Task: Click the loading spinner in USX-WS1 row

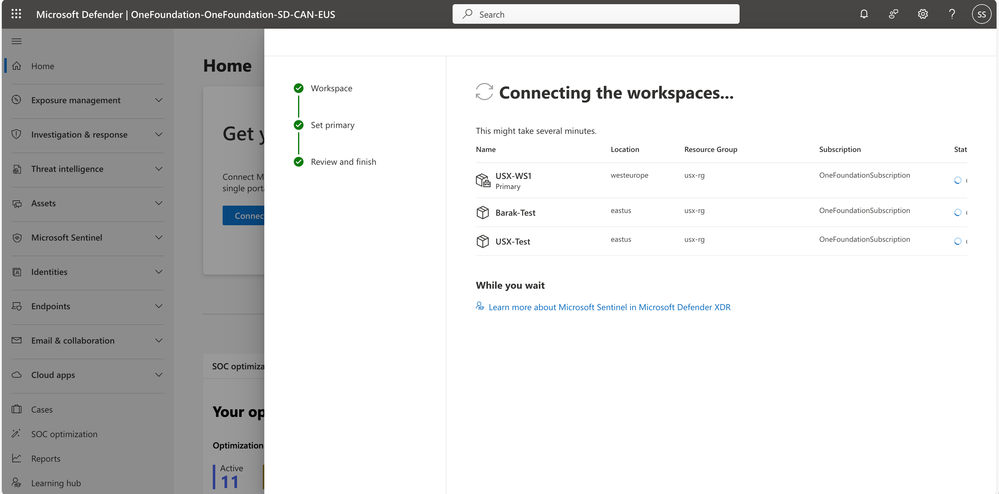Action: [x=958, y=180]
